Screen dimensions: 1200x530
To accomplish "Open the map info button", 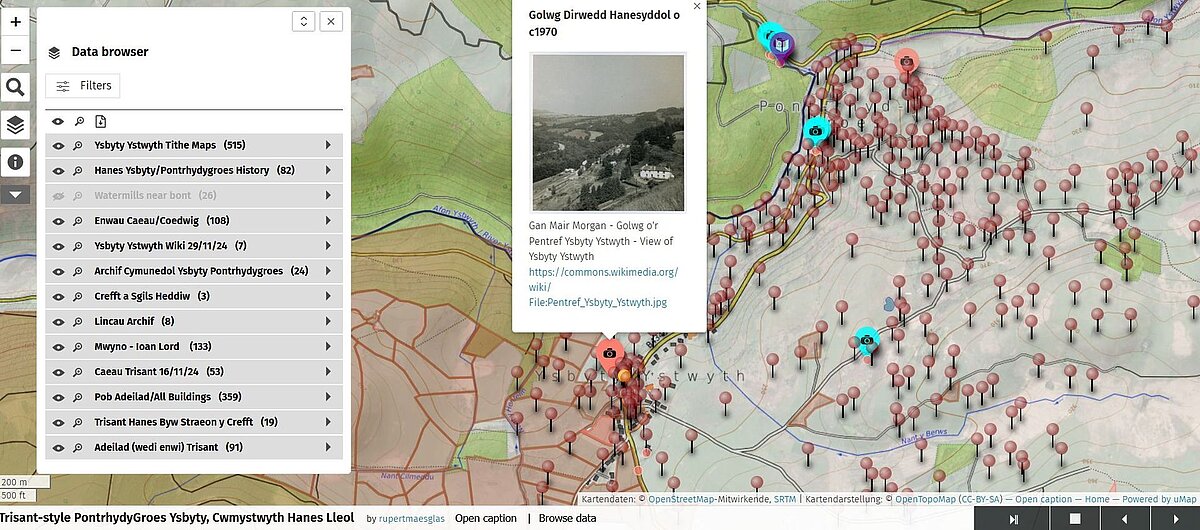I will click(15, 161).
